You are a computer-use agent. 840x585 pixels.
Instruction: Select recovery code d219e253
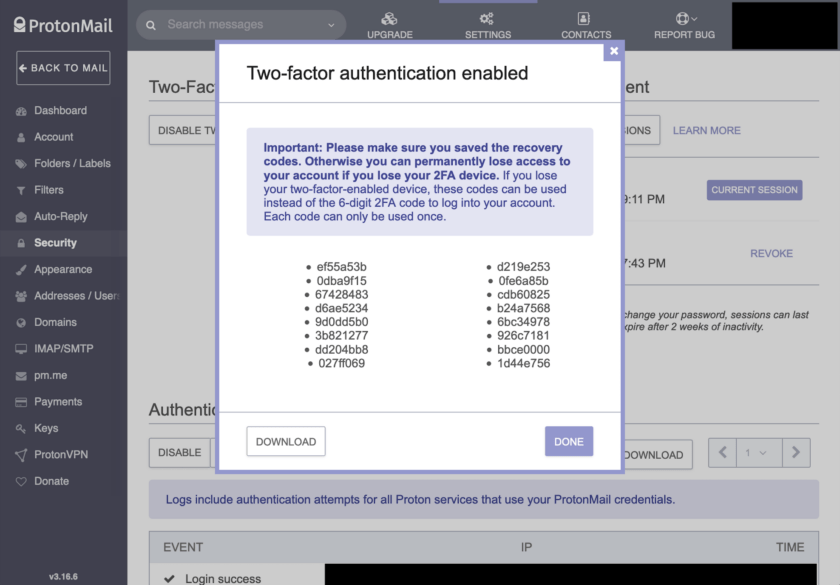523,267
